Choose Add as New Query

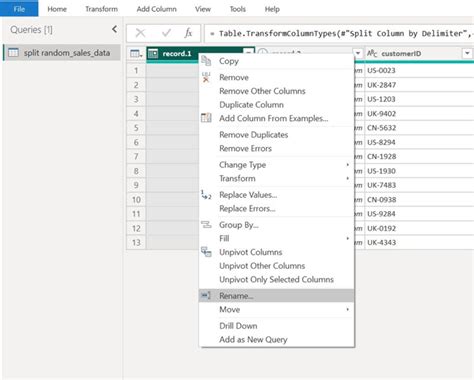(x=276, y=339)
